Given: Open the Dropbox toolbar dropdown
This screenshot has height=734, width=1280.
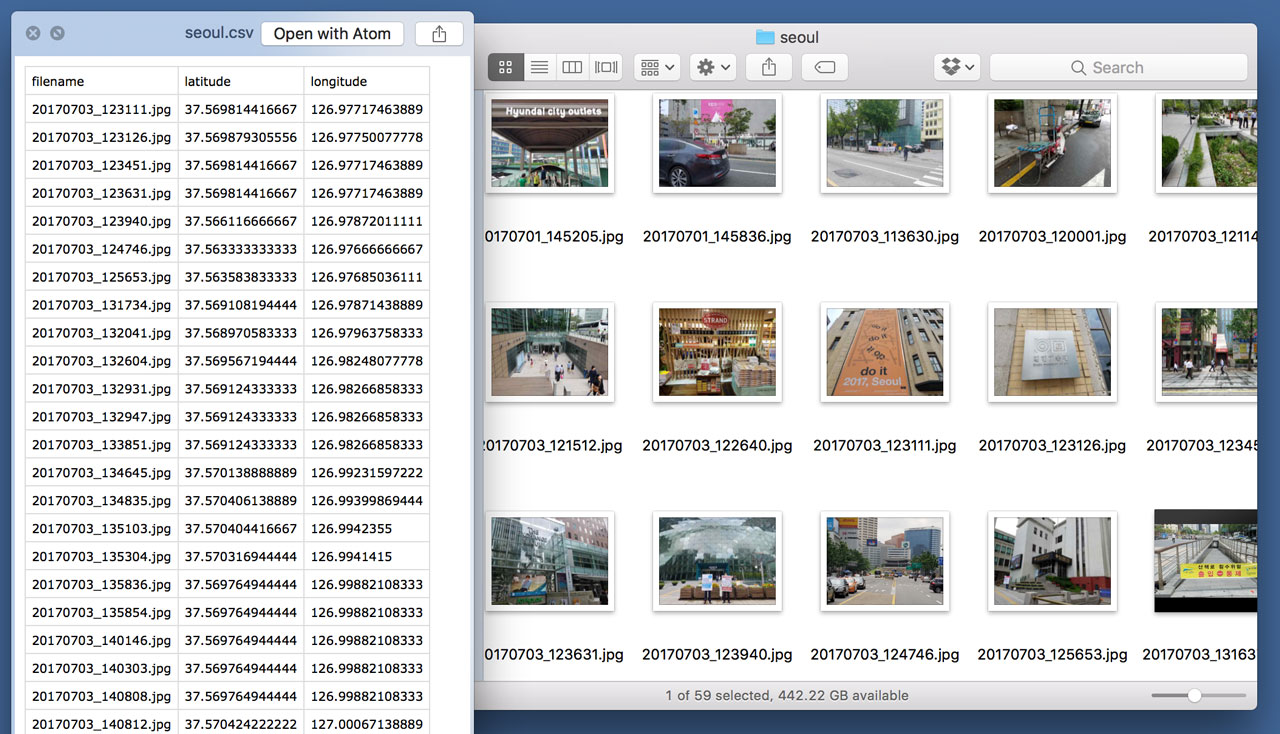Looking at the screenshot, I should click(x=958, y=67).
